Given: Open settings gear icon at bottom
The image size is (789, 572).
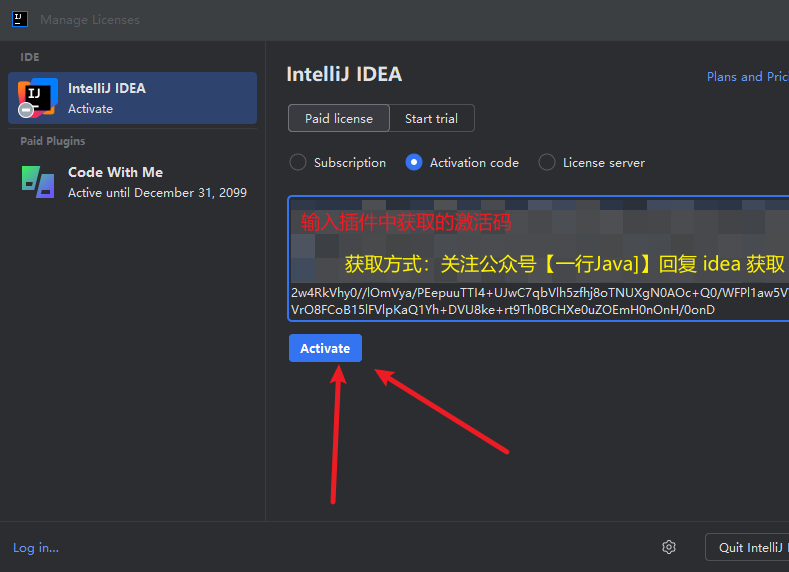Looking at the screenshot, I should point(669,547).
